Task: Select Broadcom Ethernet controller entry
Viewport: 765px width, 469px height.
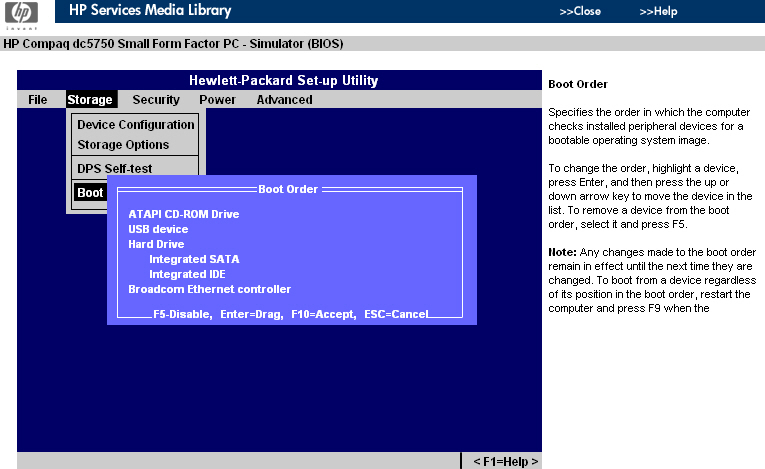Action: 209,289
